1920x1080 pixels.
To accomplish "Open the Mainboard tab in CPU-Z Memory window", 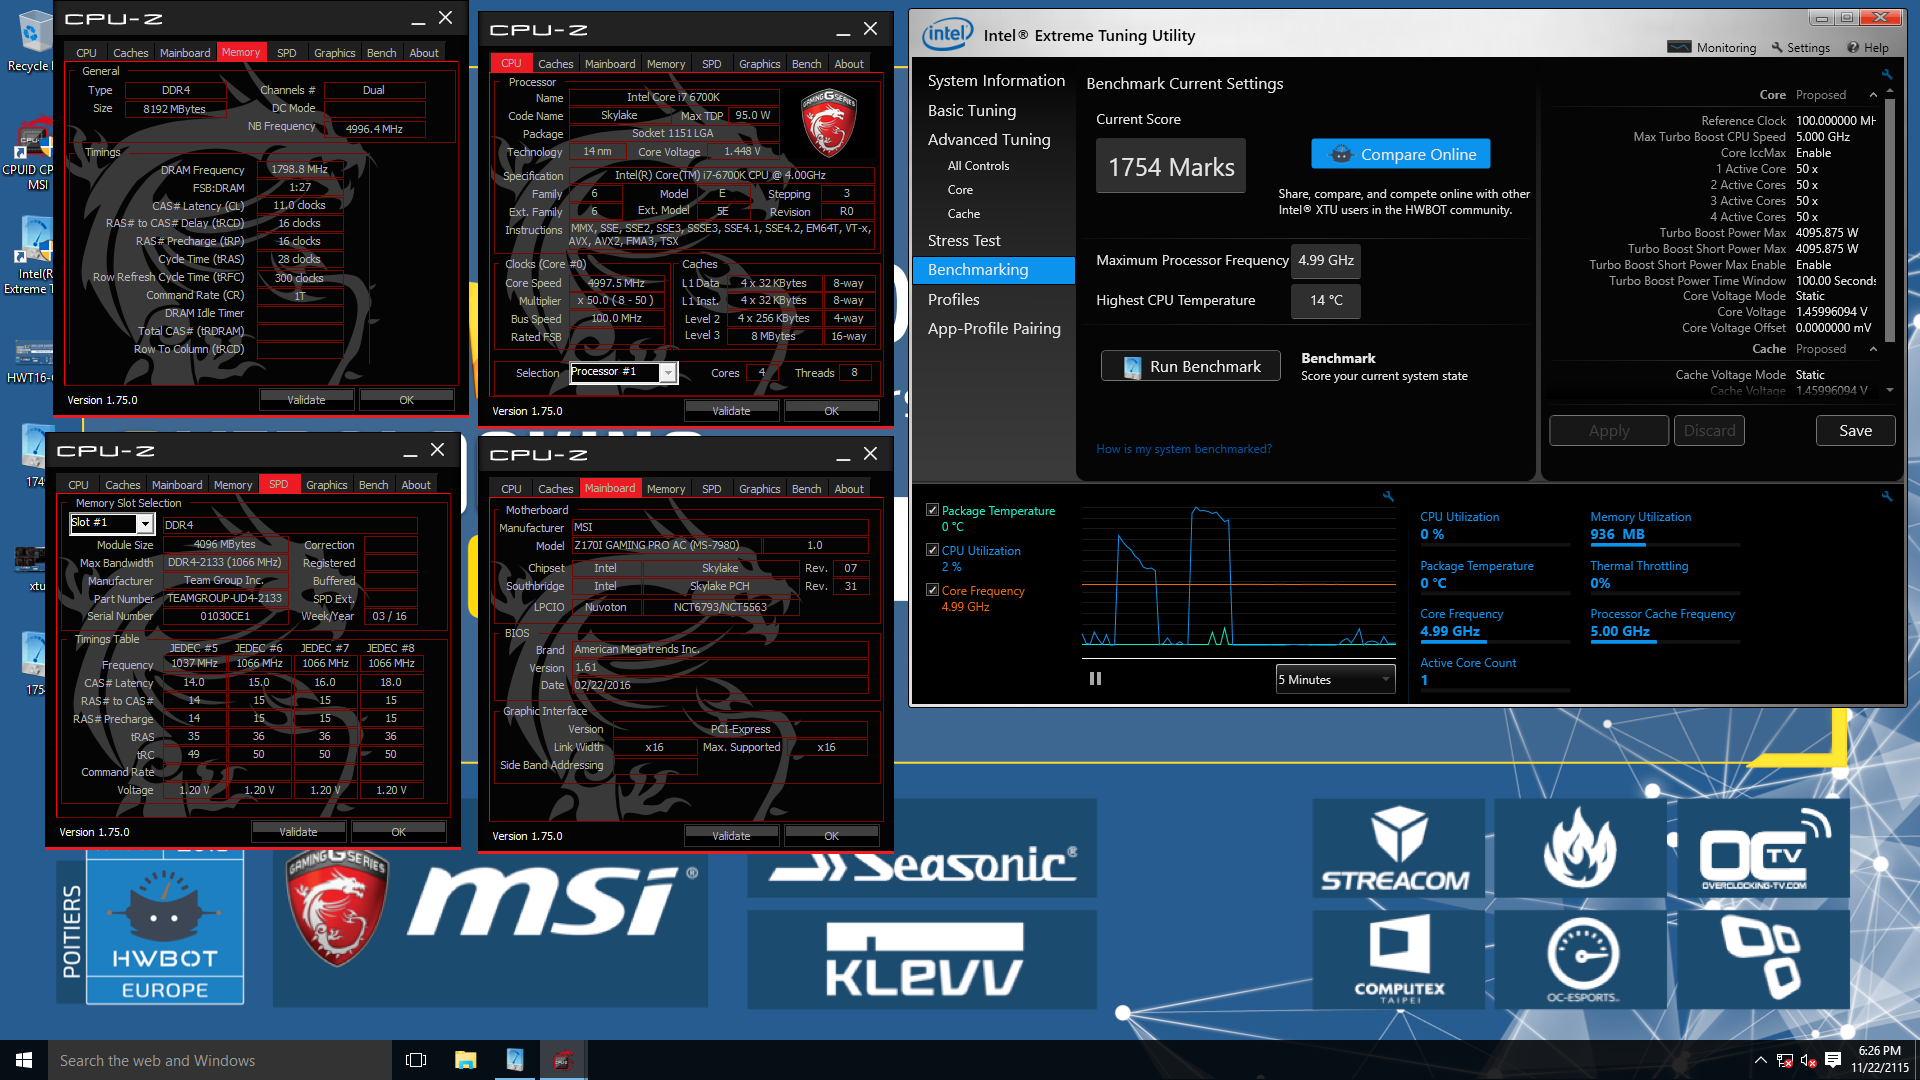I will click(185, 53).
